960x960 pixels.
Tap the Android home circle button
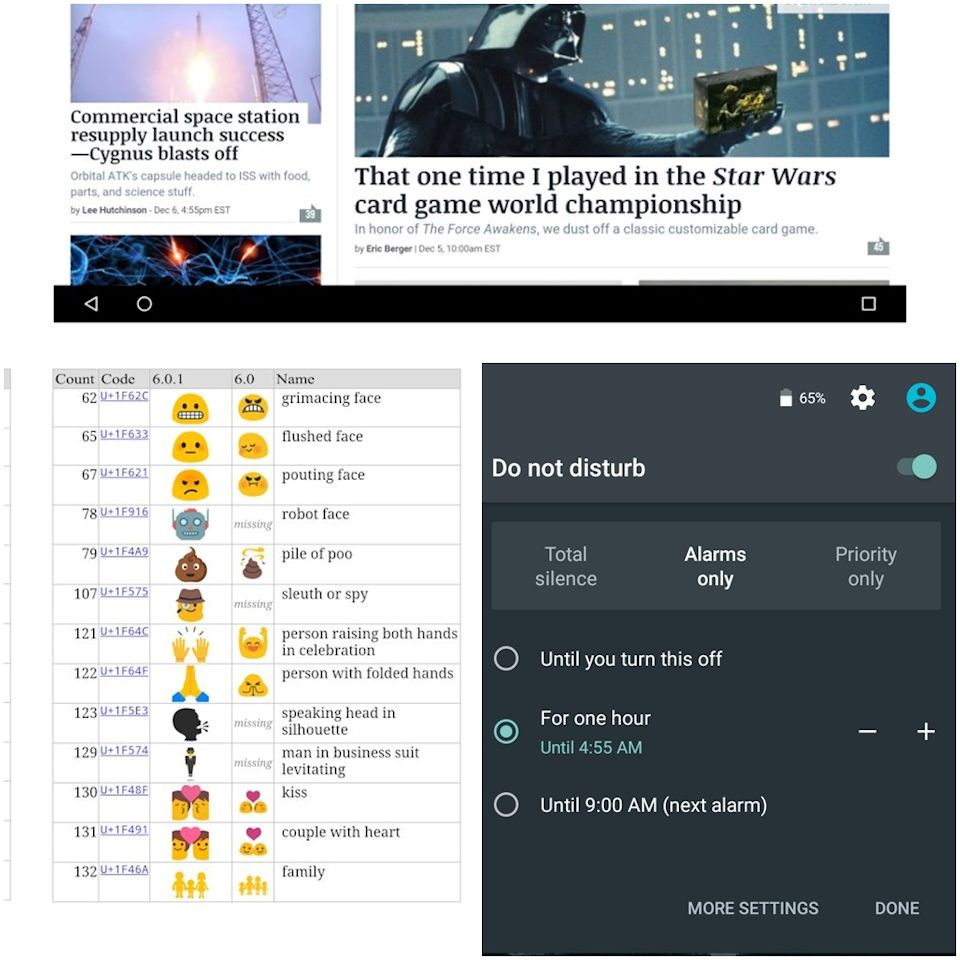pos(144,304)
